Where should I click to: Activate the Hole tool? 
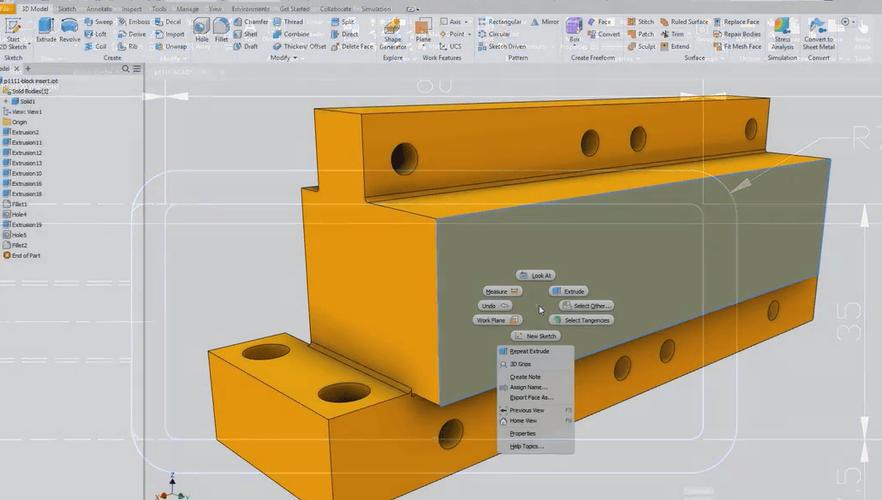[201, 30]
